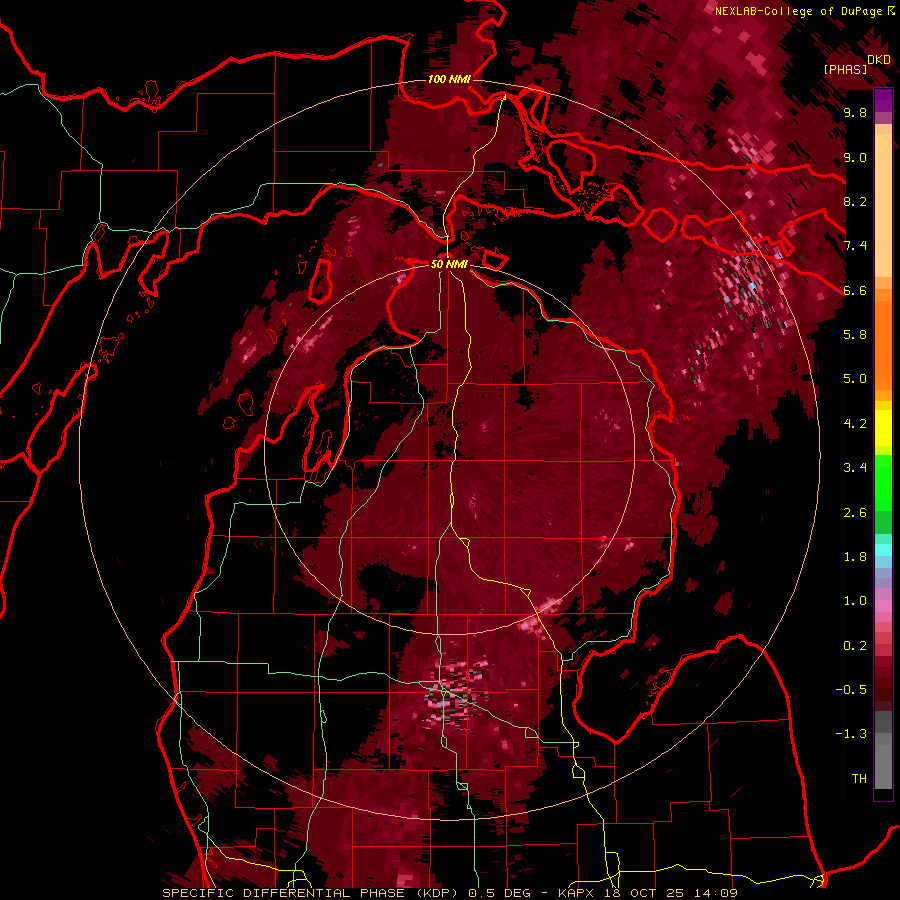This screenshot has width=900, height=900.
Task: Click the 5.0 value on color scale
Action: (855, 379)
